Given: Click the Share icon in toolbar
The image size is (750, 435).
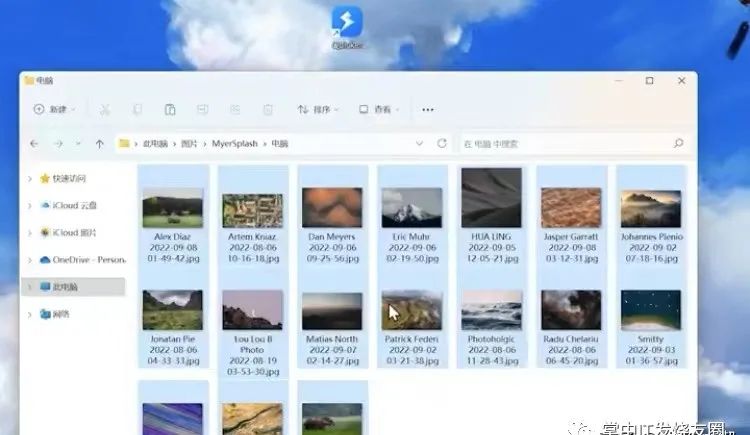Looking at the screenshot, I should point(235,110).
